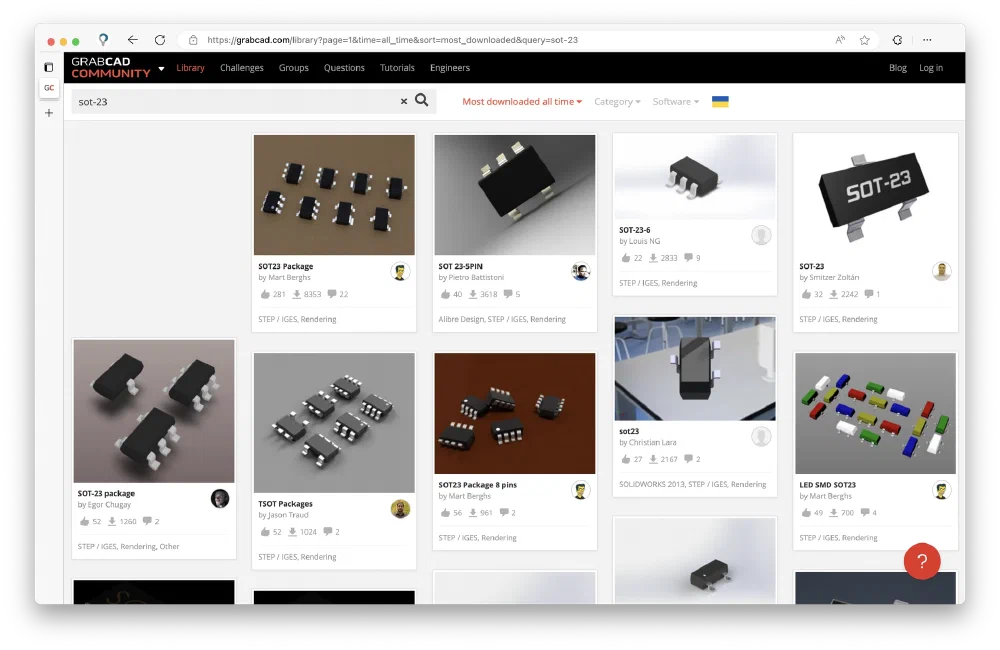
Task: Open the browser extensions icon
Action: (897, 40)
